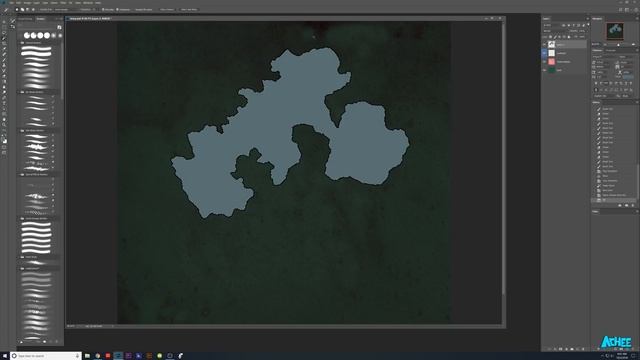
Task: Click the trash icon in the History panel
Action: [633, 205]
